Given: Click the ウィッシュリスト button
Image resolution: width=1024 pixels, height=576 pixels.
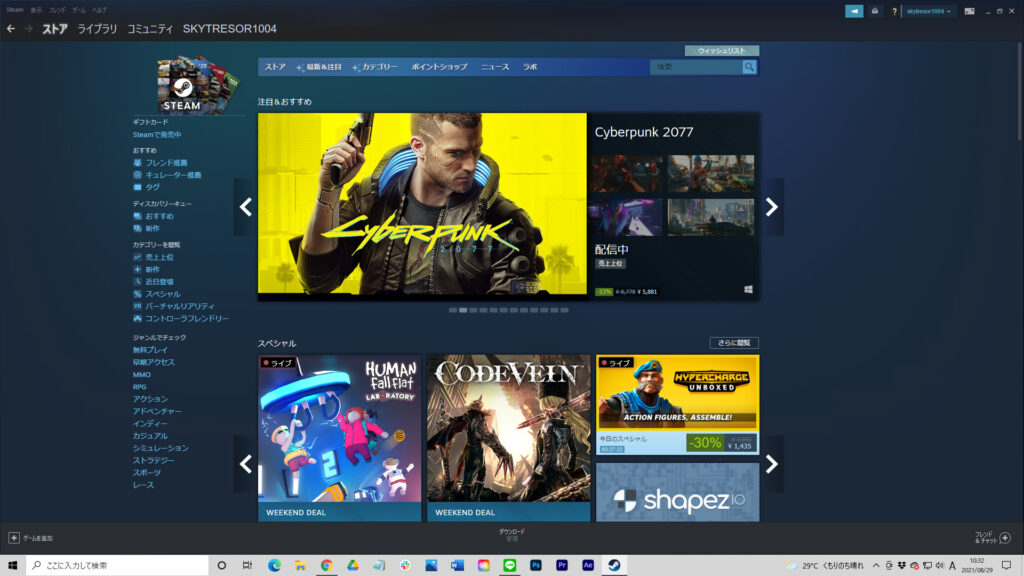Looking at the screenshot, I should [722, 50].
